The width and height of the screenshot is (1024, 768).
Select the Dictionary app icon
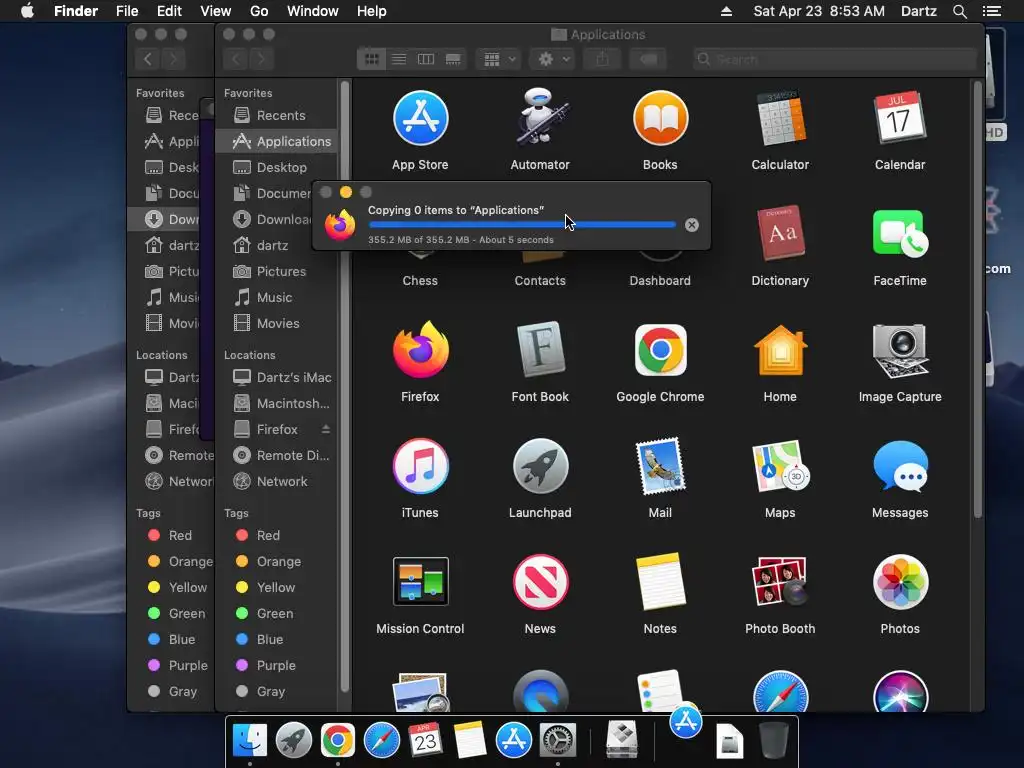[x=780, y=233]
